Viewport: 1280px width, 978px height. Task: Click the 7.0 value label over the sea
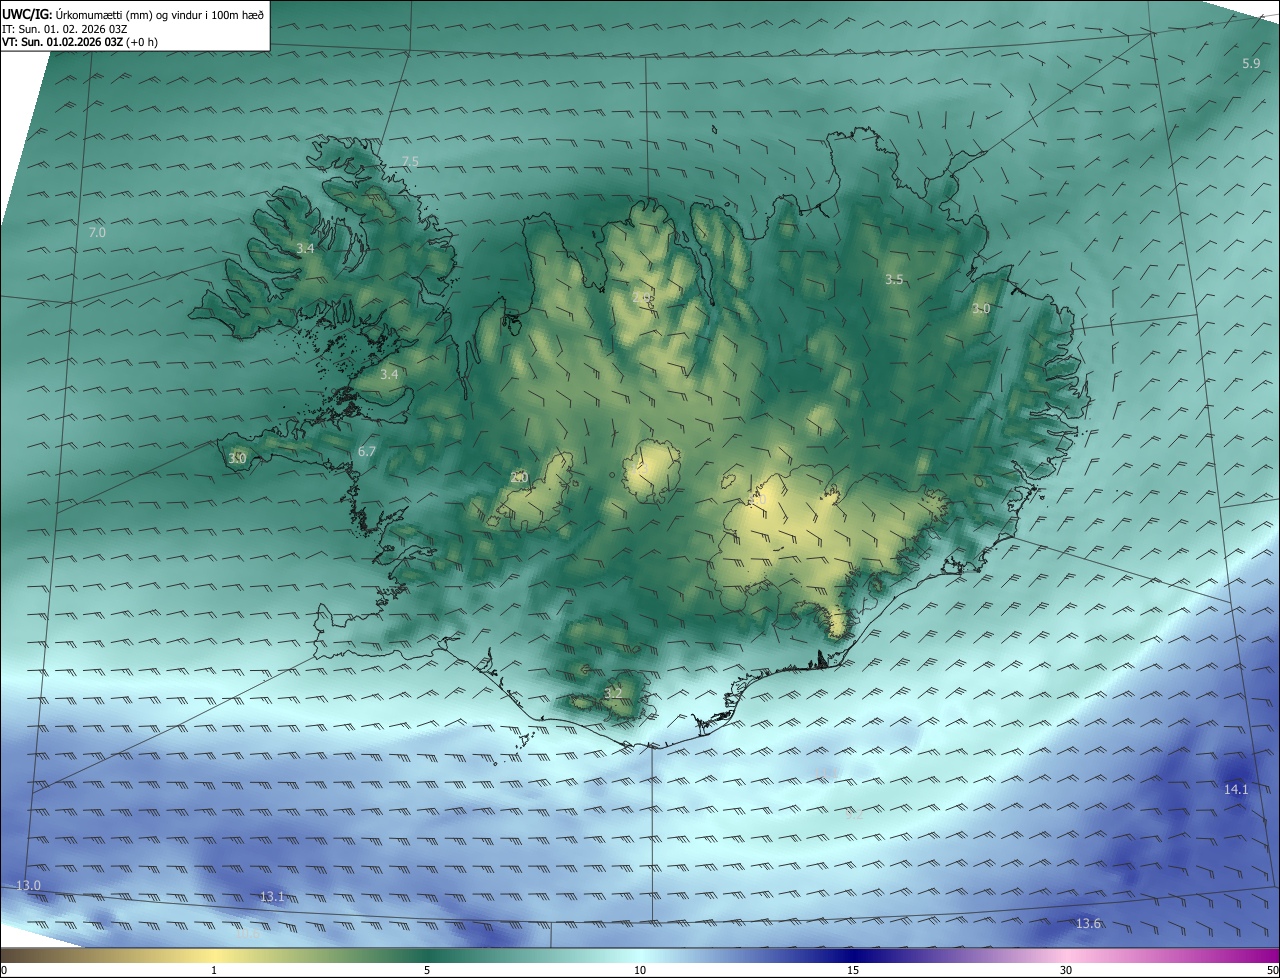pyautogui.click(x=97, y=232)
